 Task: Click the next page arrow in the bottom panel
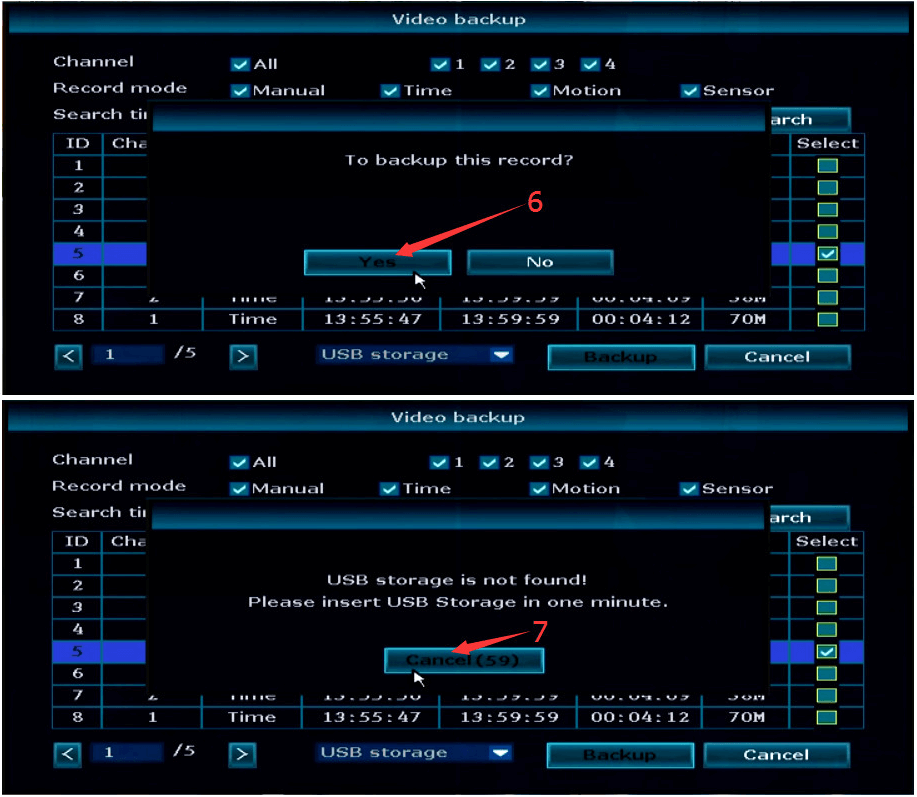point(241,755)
